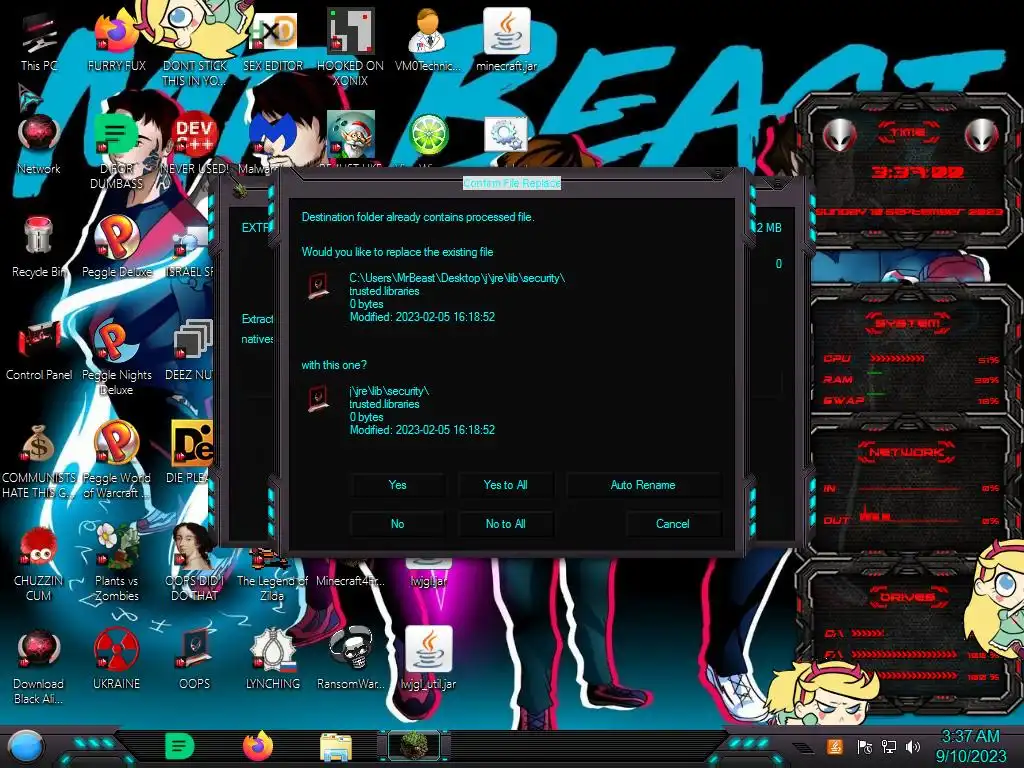Screen dimensions: 1024x768
Task: Click the Action Center flag tray icon
Action: [x=865, y=746]
